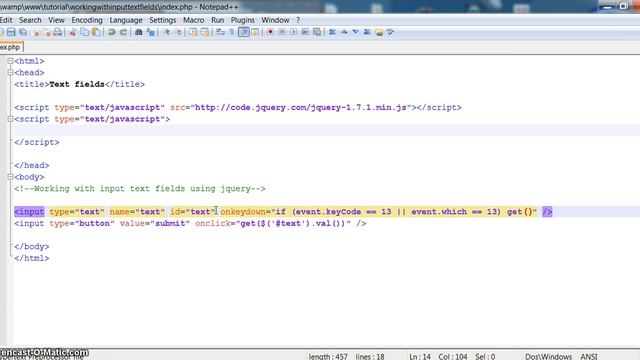Open the Language menu
The width and height of the screenshot is (640, 360).
click(126, 20)
